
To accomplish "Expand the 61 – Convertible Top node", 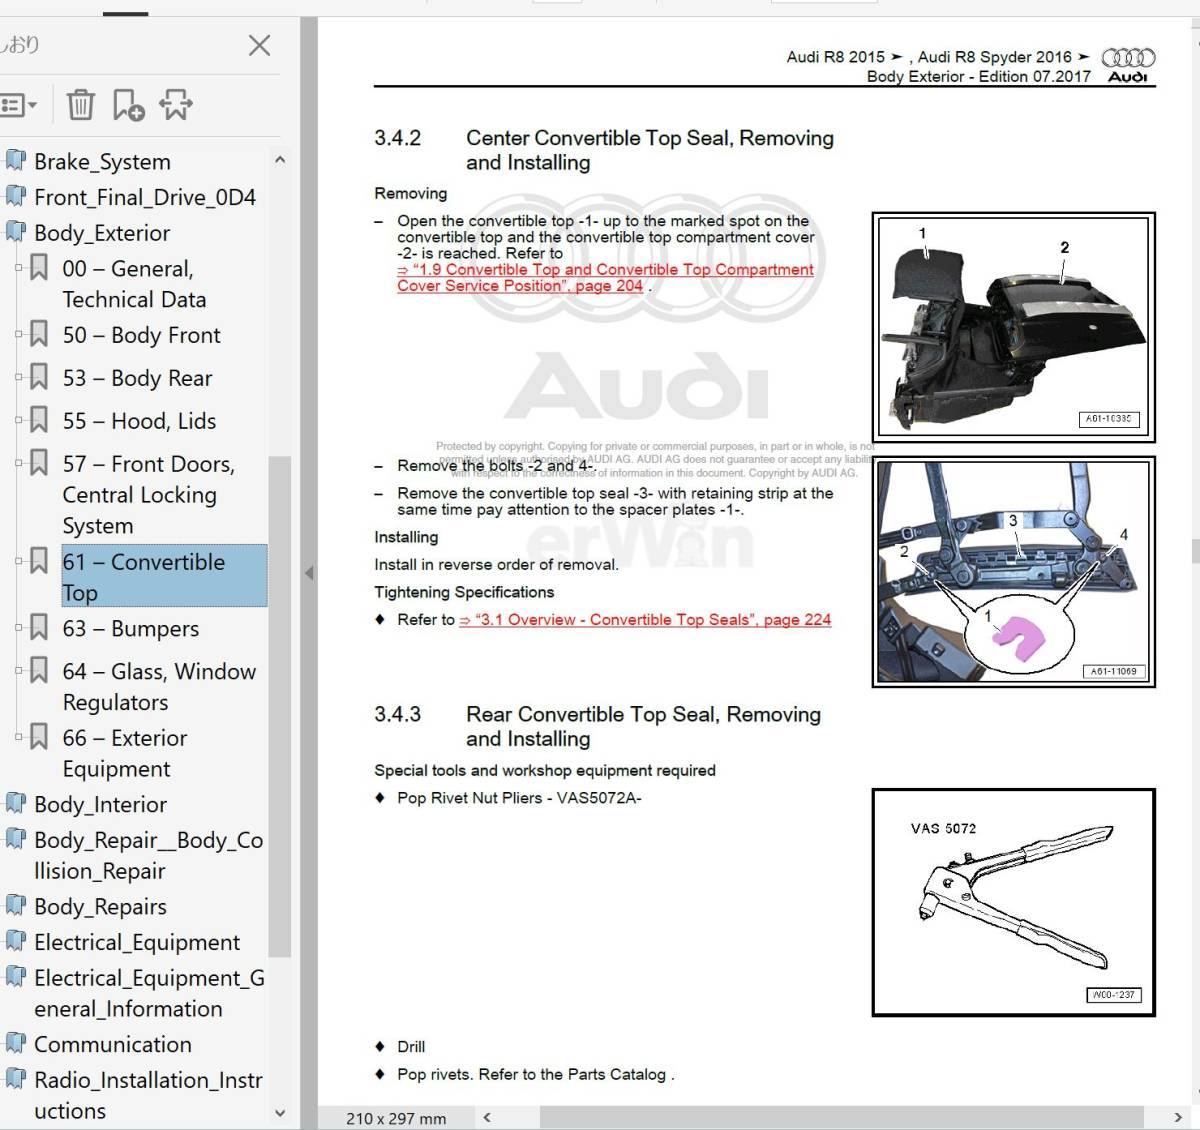I will point(19,561).
